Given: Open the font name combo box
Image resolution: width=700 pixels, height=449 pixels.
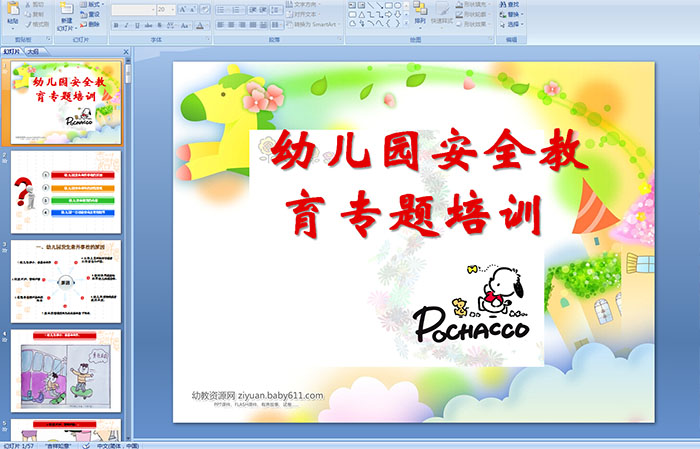Looking at the screenshot, I should 133,10.
